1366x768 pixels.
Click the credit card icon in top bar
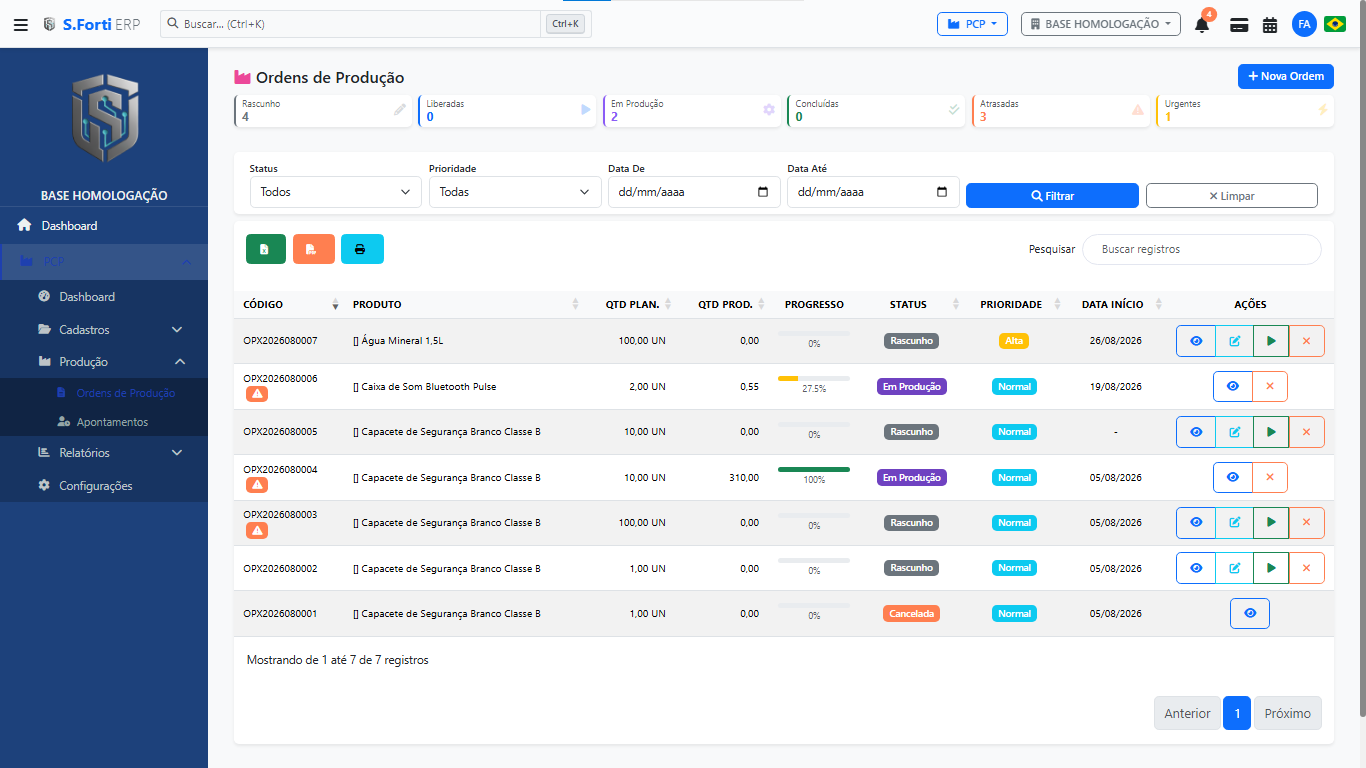click(x=1240, y=25)
